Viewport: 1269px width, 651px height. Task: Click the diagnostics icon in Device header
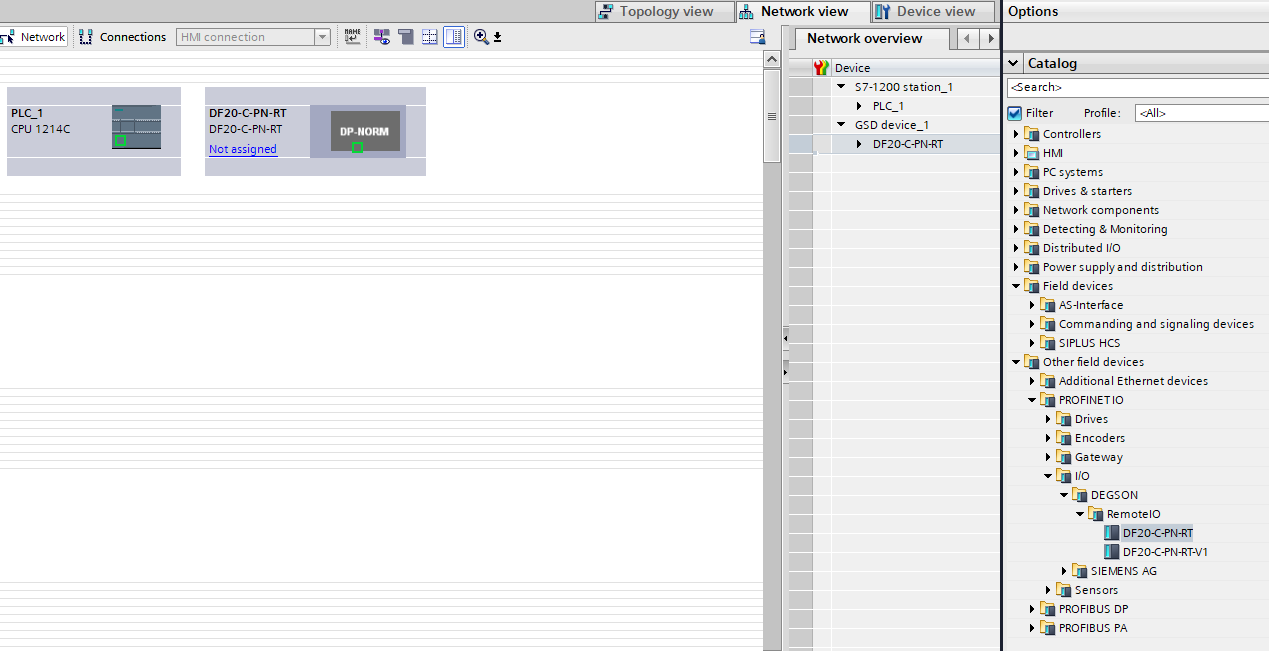click(822, 68)
